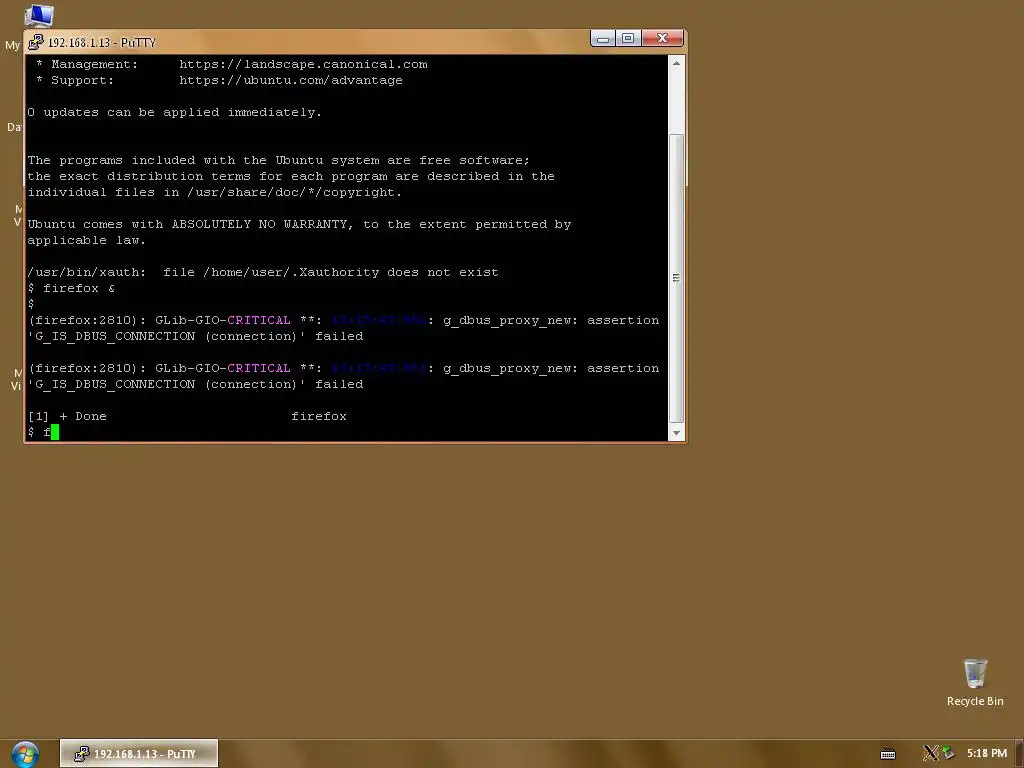Click the 192.168.1.13 - PuTTY title bar text

tap(102, 42)
